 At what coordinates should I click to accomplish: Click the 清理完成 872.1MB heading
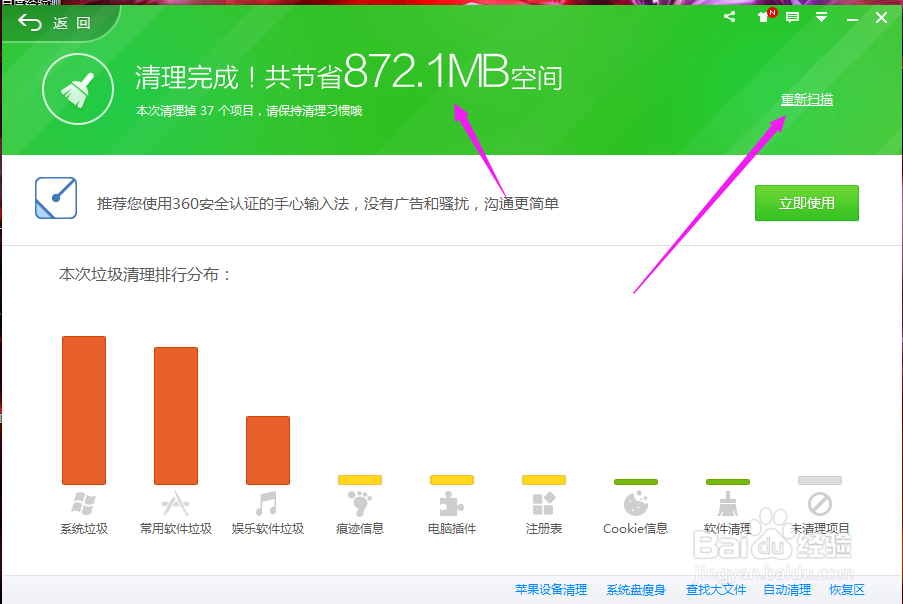(348, 73)
